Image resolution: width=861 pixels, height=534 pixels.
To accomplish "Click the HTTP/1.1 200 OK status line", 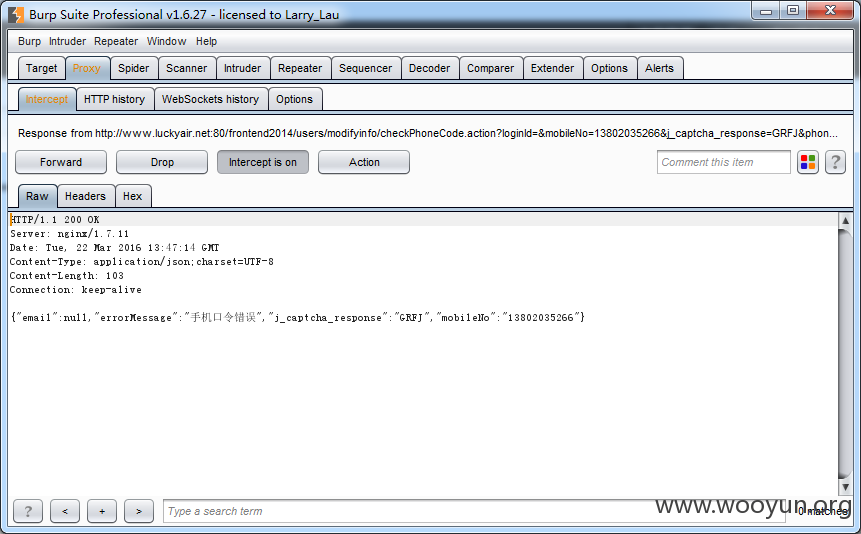I will pos(55,220).
